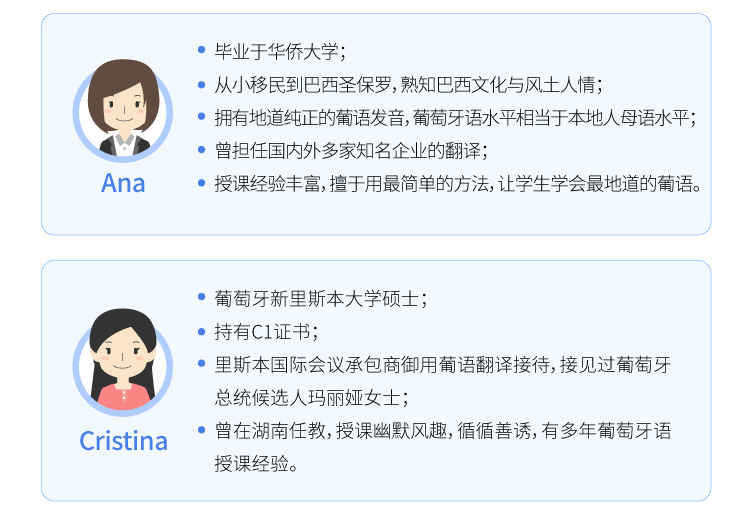Click bullet dot beside 持有C1证书
This screenshot has height=512, width=750.
(x=201, y=331)
